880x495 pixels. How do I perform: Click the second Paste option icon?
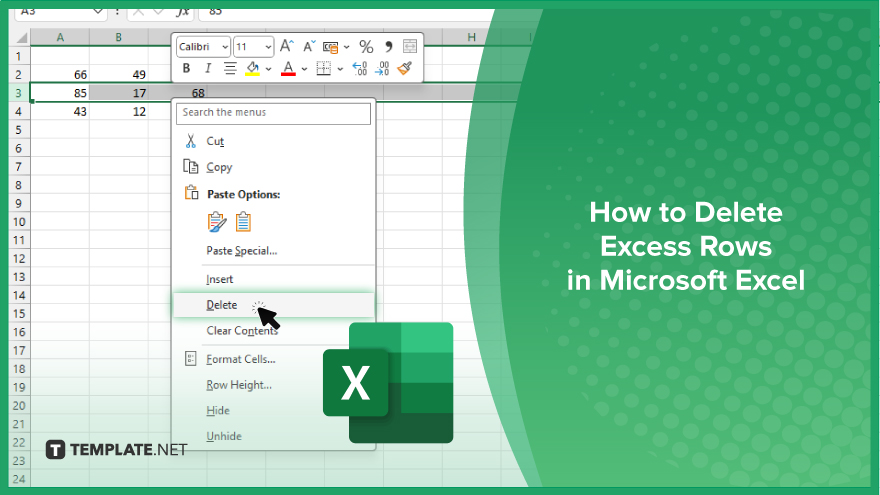click(x=243, y=222)
